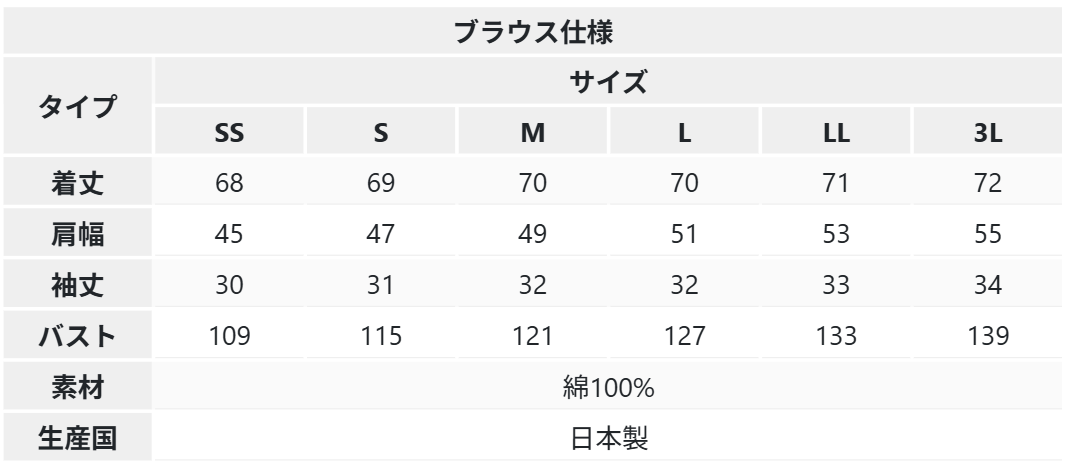Click the LL size column header
This screenshot has height=464, width=1065.
pyautogui.click(x=835, y=132)
